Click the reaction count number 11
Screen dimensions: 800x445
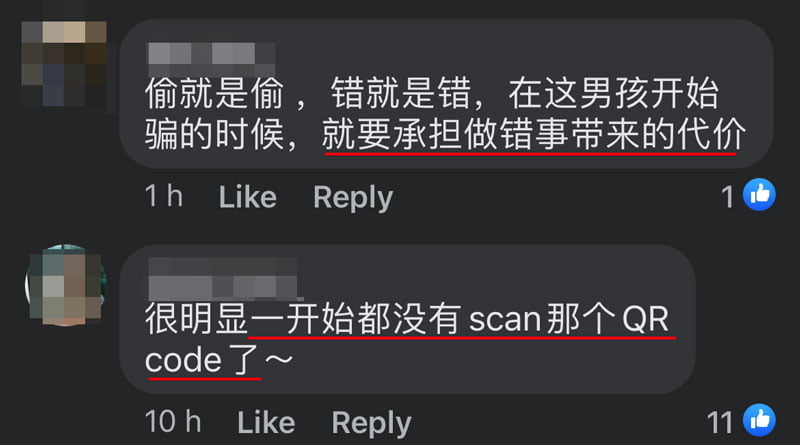click(720, 423)
